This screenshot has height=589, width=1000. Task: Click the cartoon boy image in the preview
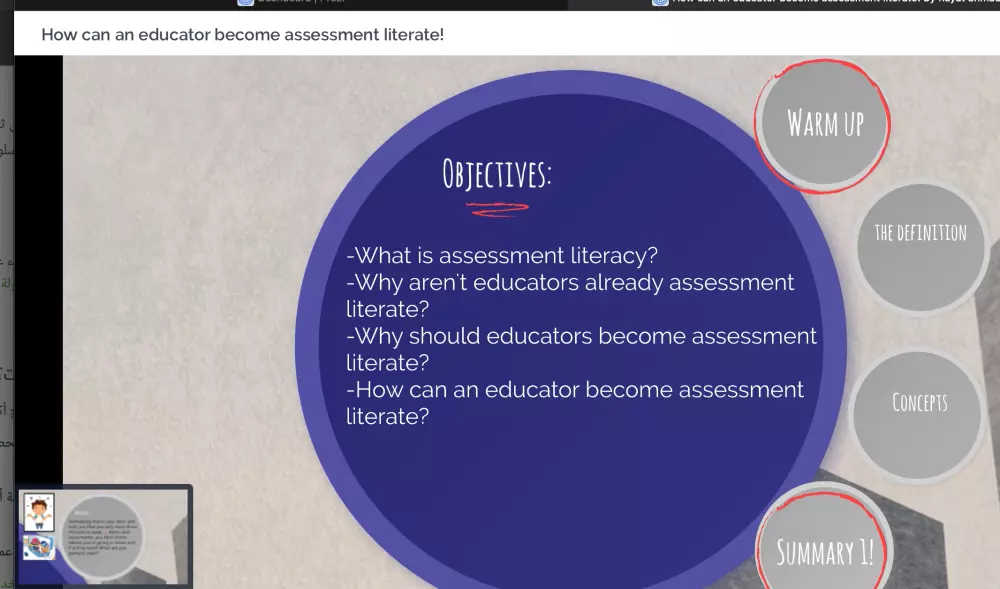[x=39, y=513]
